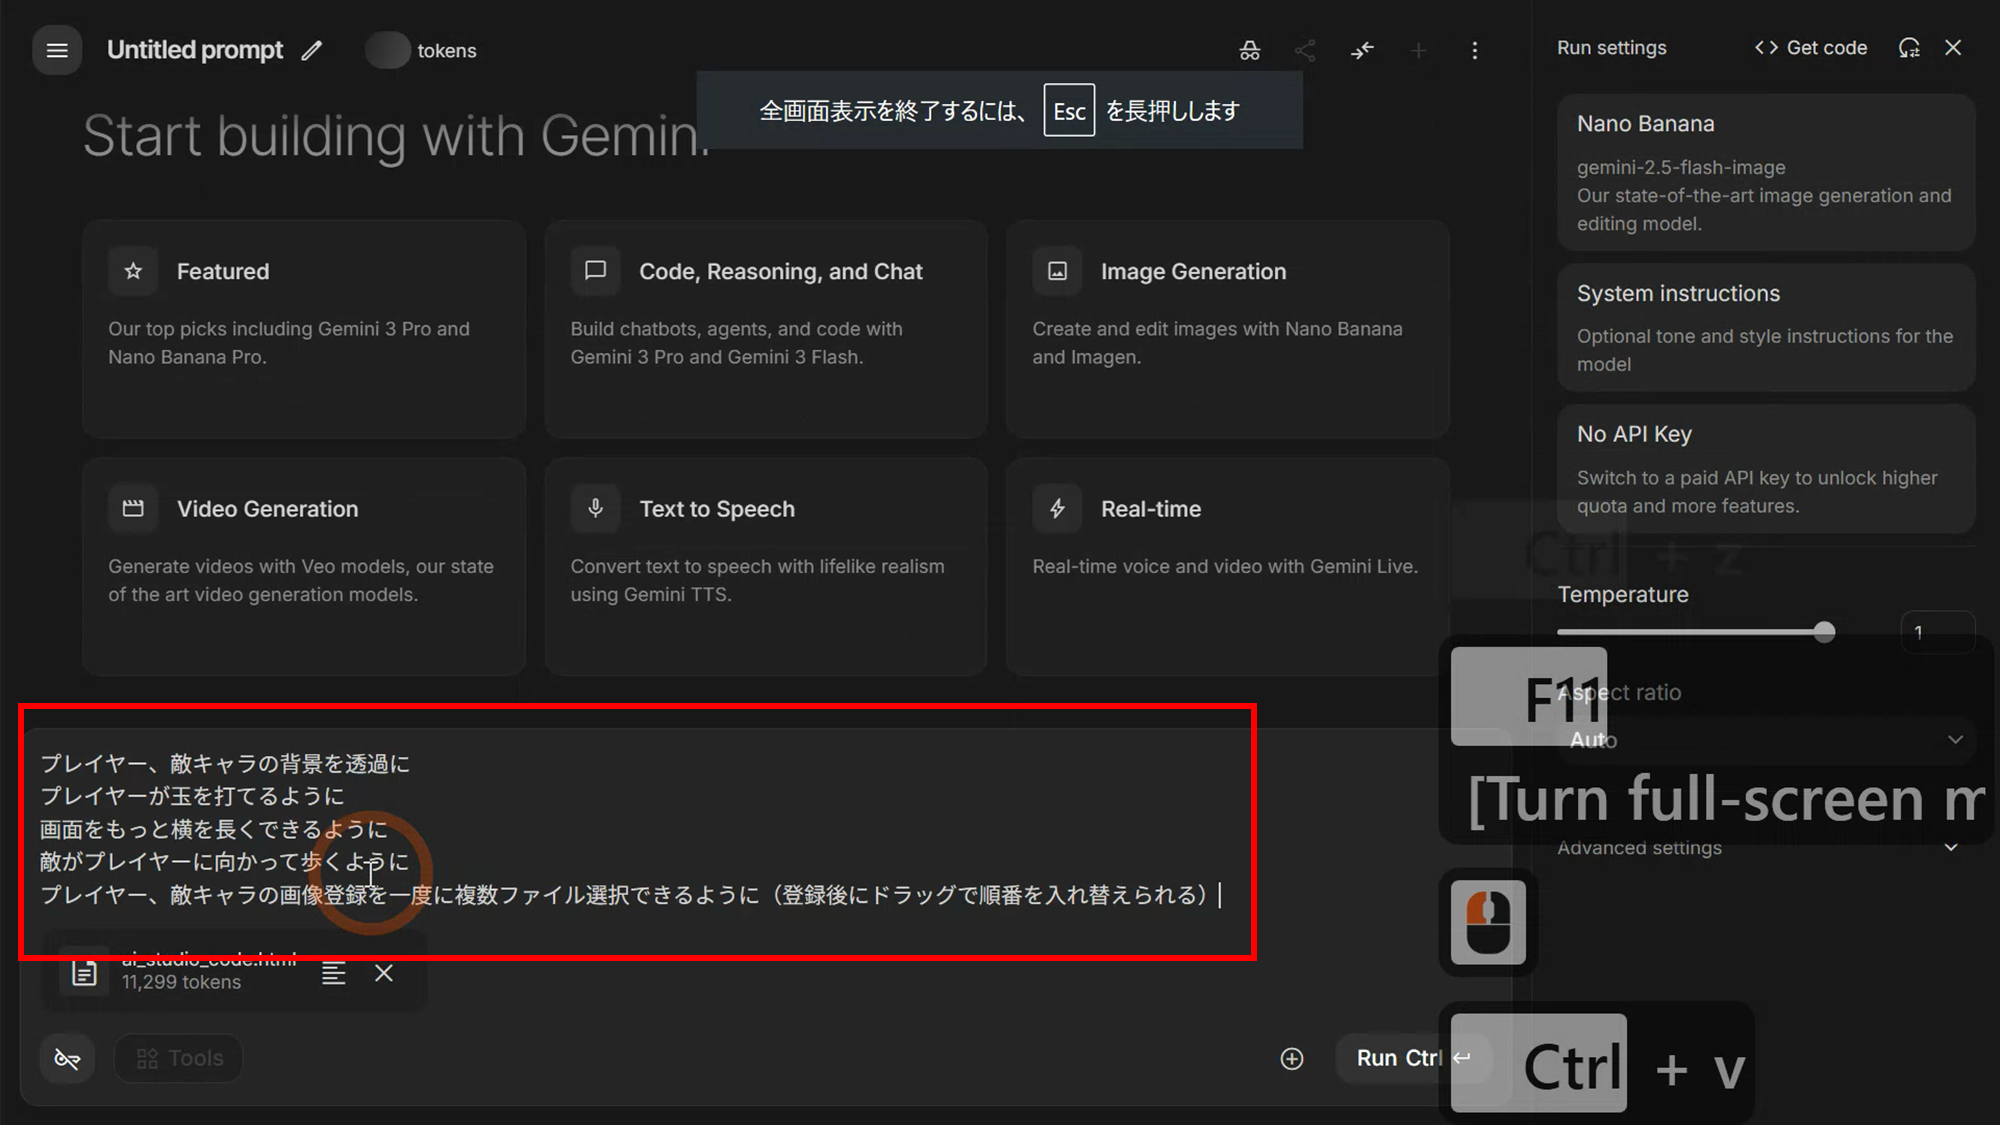Click the No API Key card
The height and width of the screenshot is (1125, 2000).
[x=1766, y=469]
